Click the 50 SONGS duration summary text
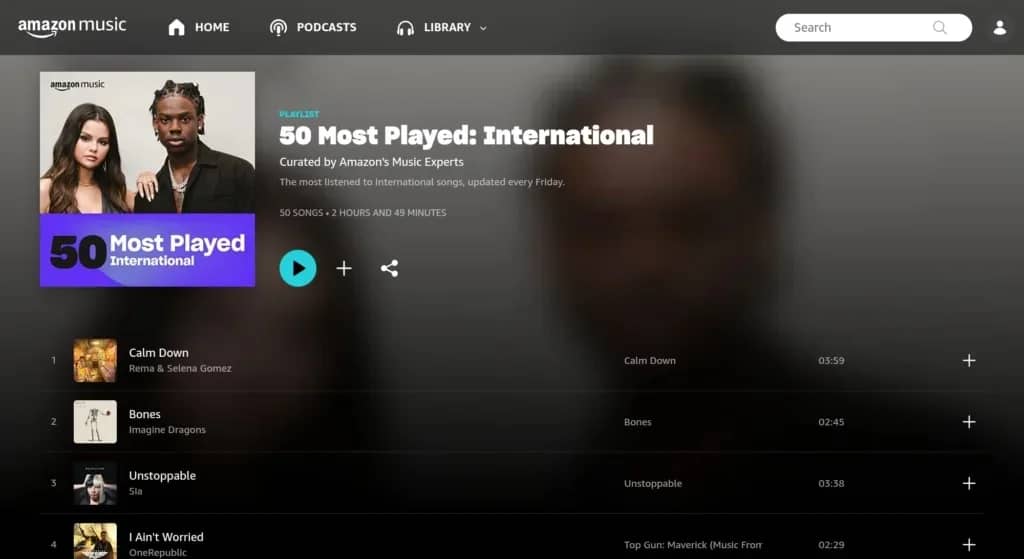Screen dimensions: 1024x559 coord(363,213)
